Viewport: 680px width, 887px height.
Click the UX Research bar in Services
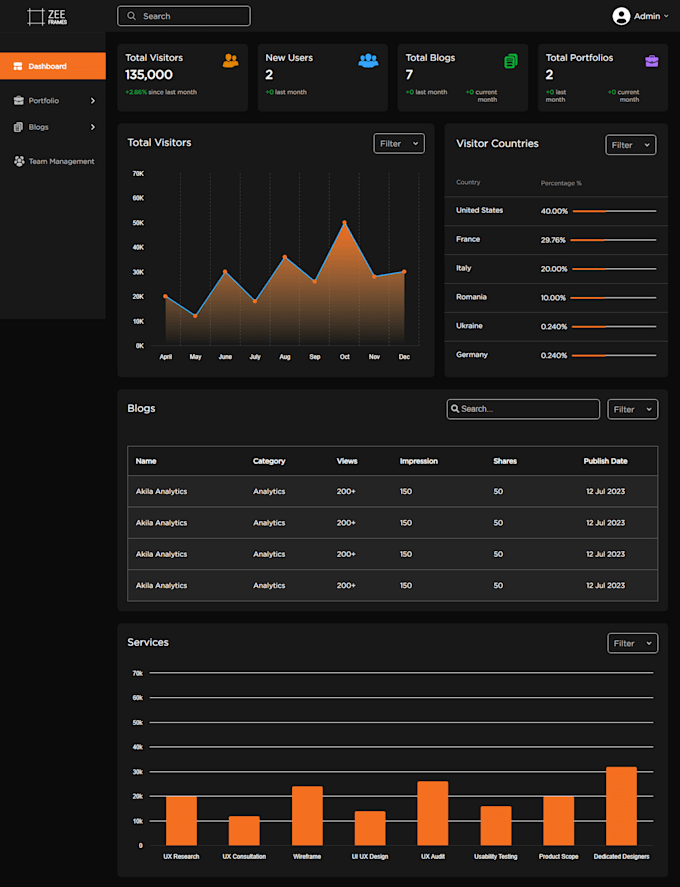182,821
